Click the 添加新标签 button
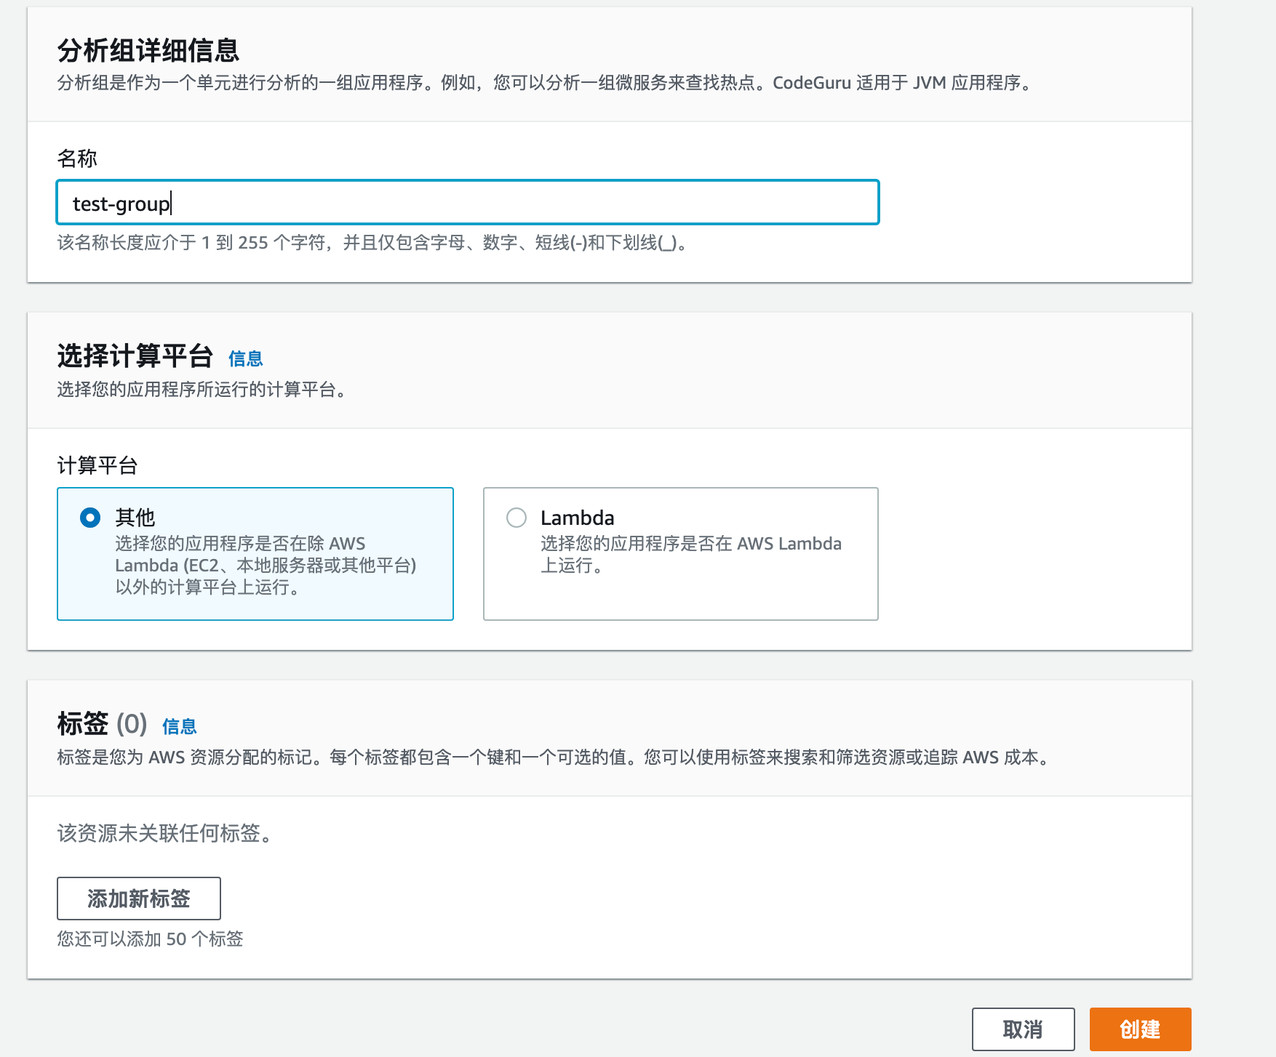This screenshot has width=1276, height=1057. click(139, 898)
